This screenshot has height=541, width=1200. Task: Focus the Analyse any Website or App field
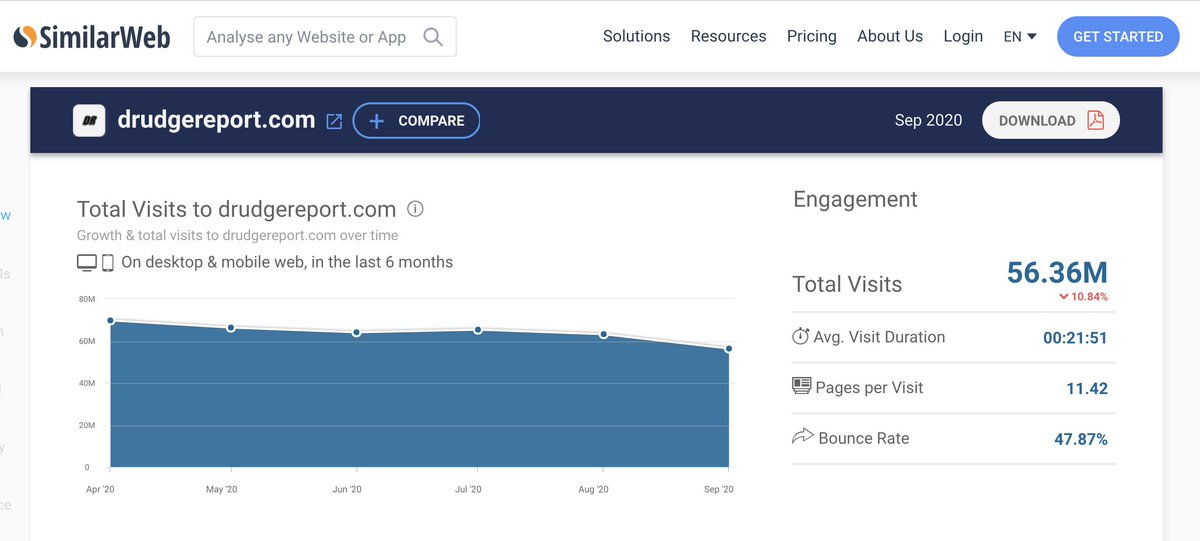325,37
